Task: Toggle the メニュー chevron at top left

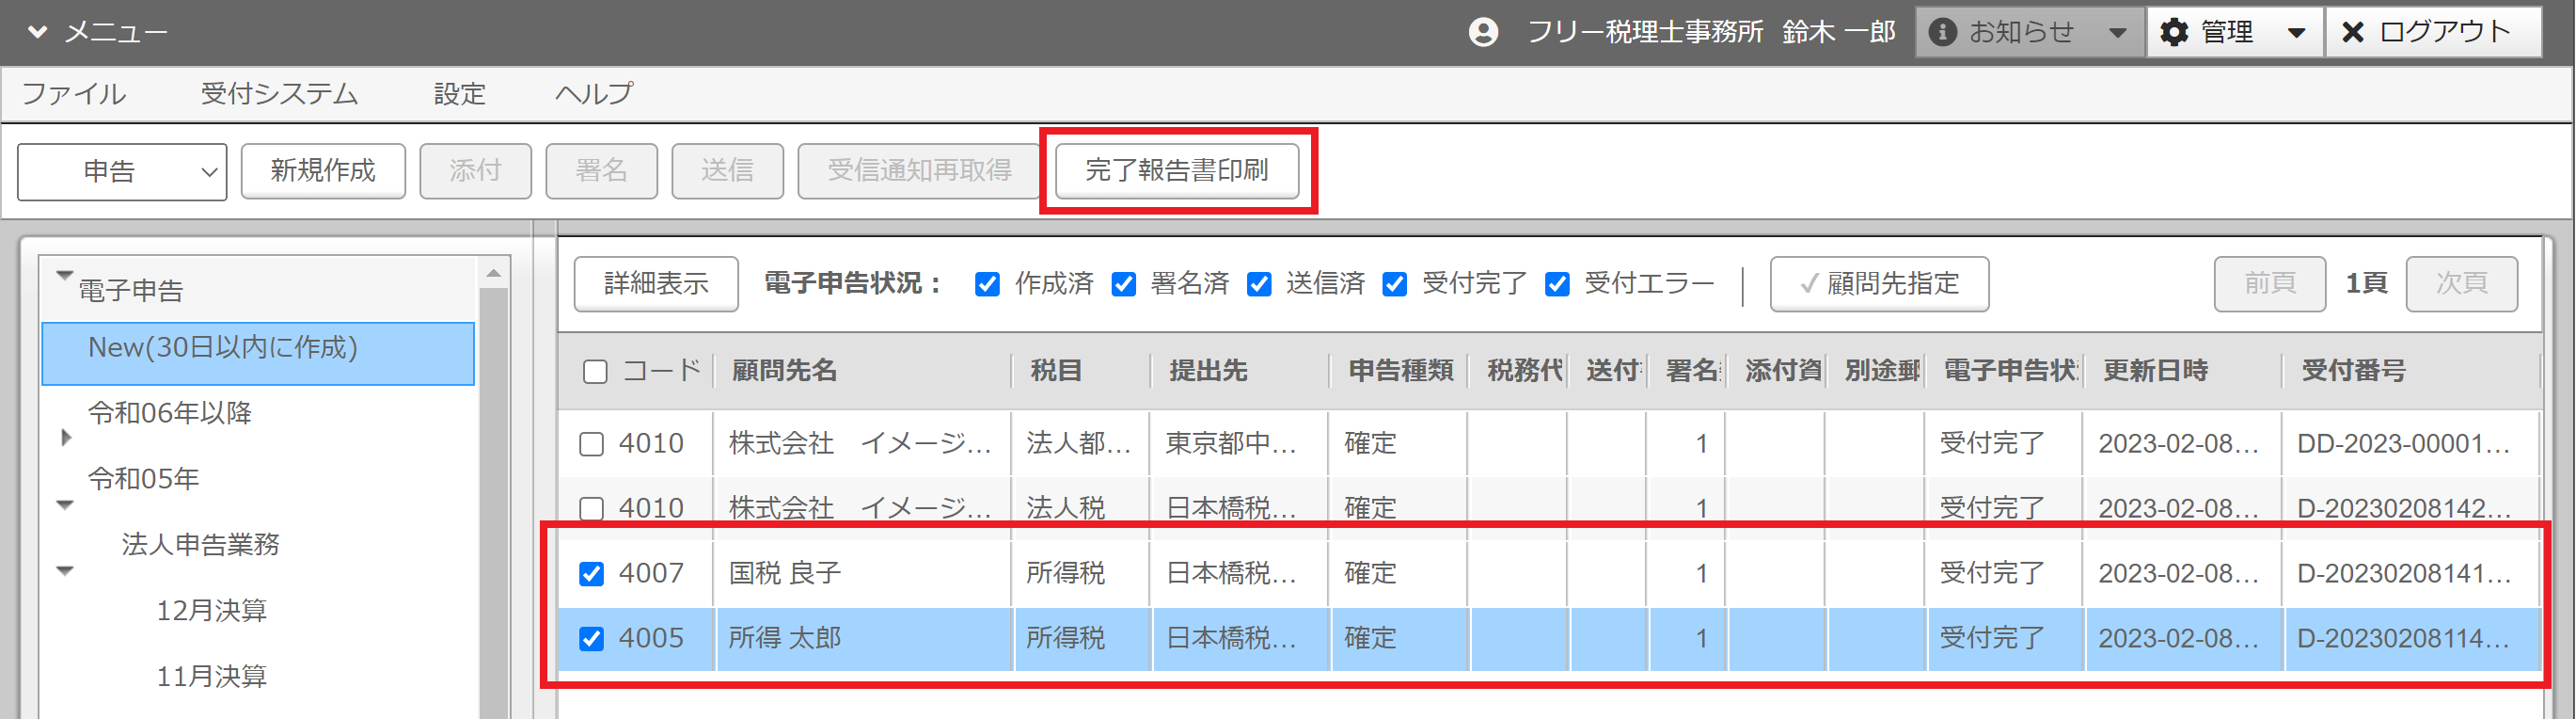Action: point(37,32)
